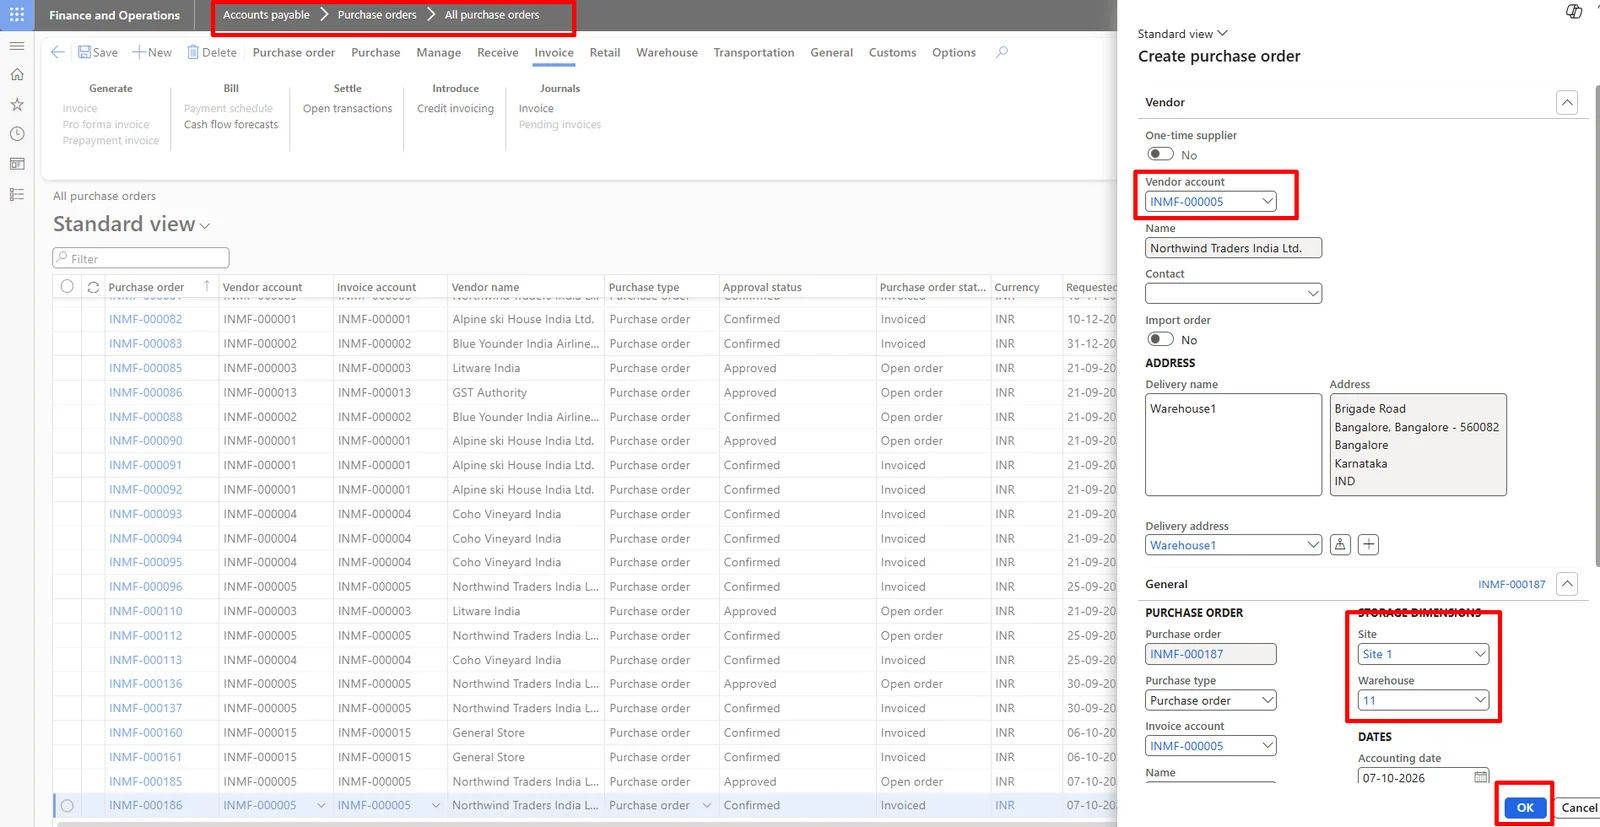Open Modules list icon in the sidebar
This screenshot has height=827, width=1600.
pyautogui.click(x=17, y=194)
